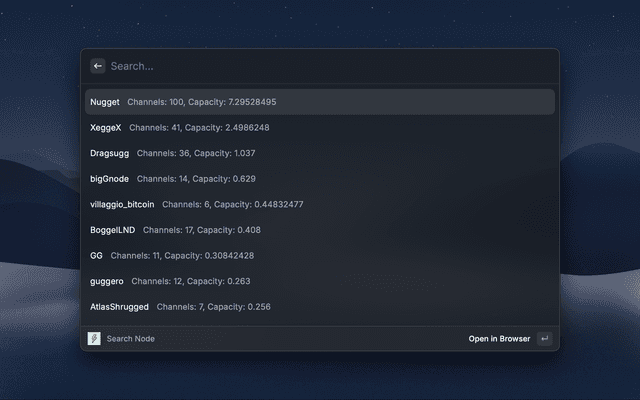Click XeggeX's Channels: 41 details text
This screenshot has width=640, height=400.
pos(155,128)
